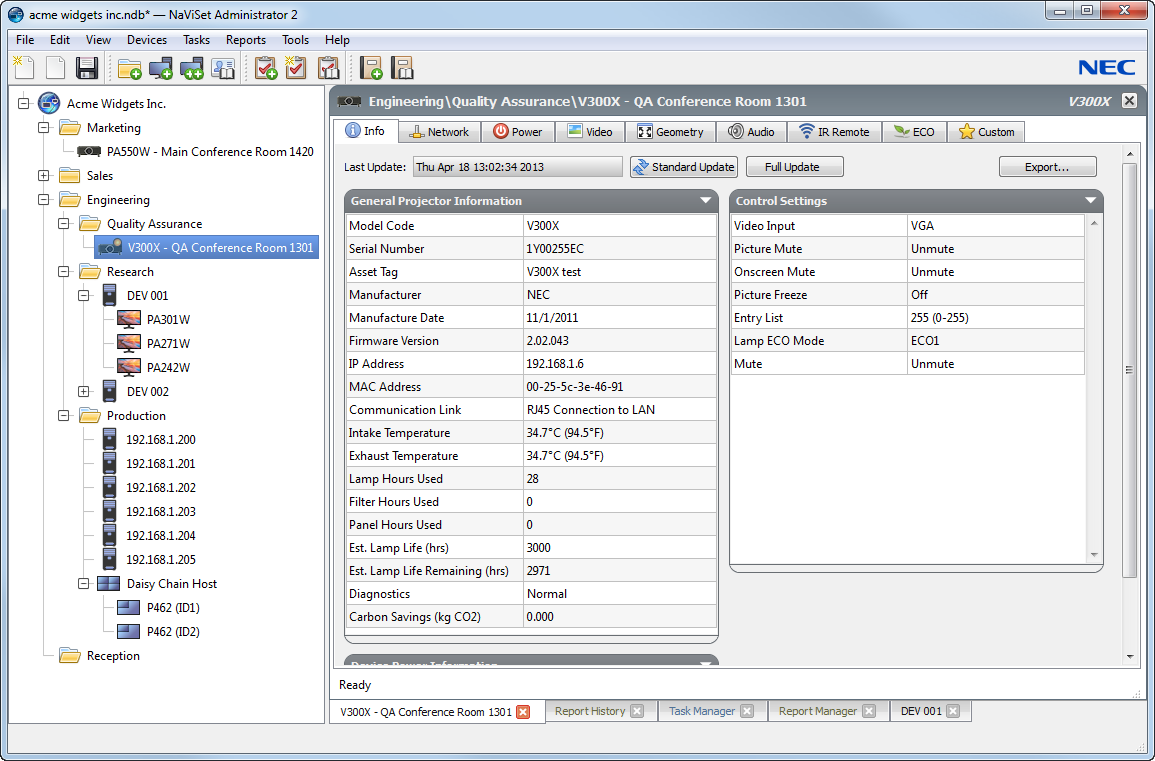Image resolution: width=1155 pixels, height=761 pixels.
Task: Click the Add Group folder toolbar icon
Action: 129,68
